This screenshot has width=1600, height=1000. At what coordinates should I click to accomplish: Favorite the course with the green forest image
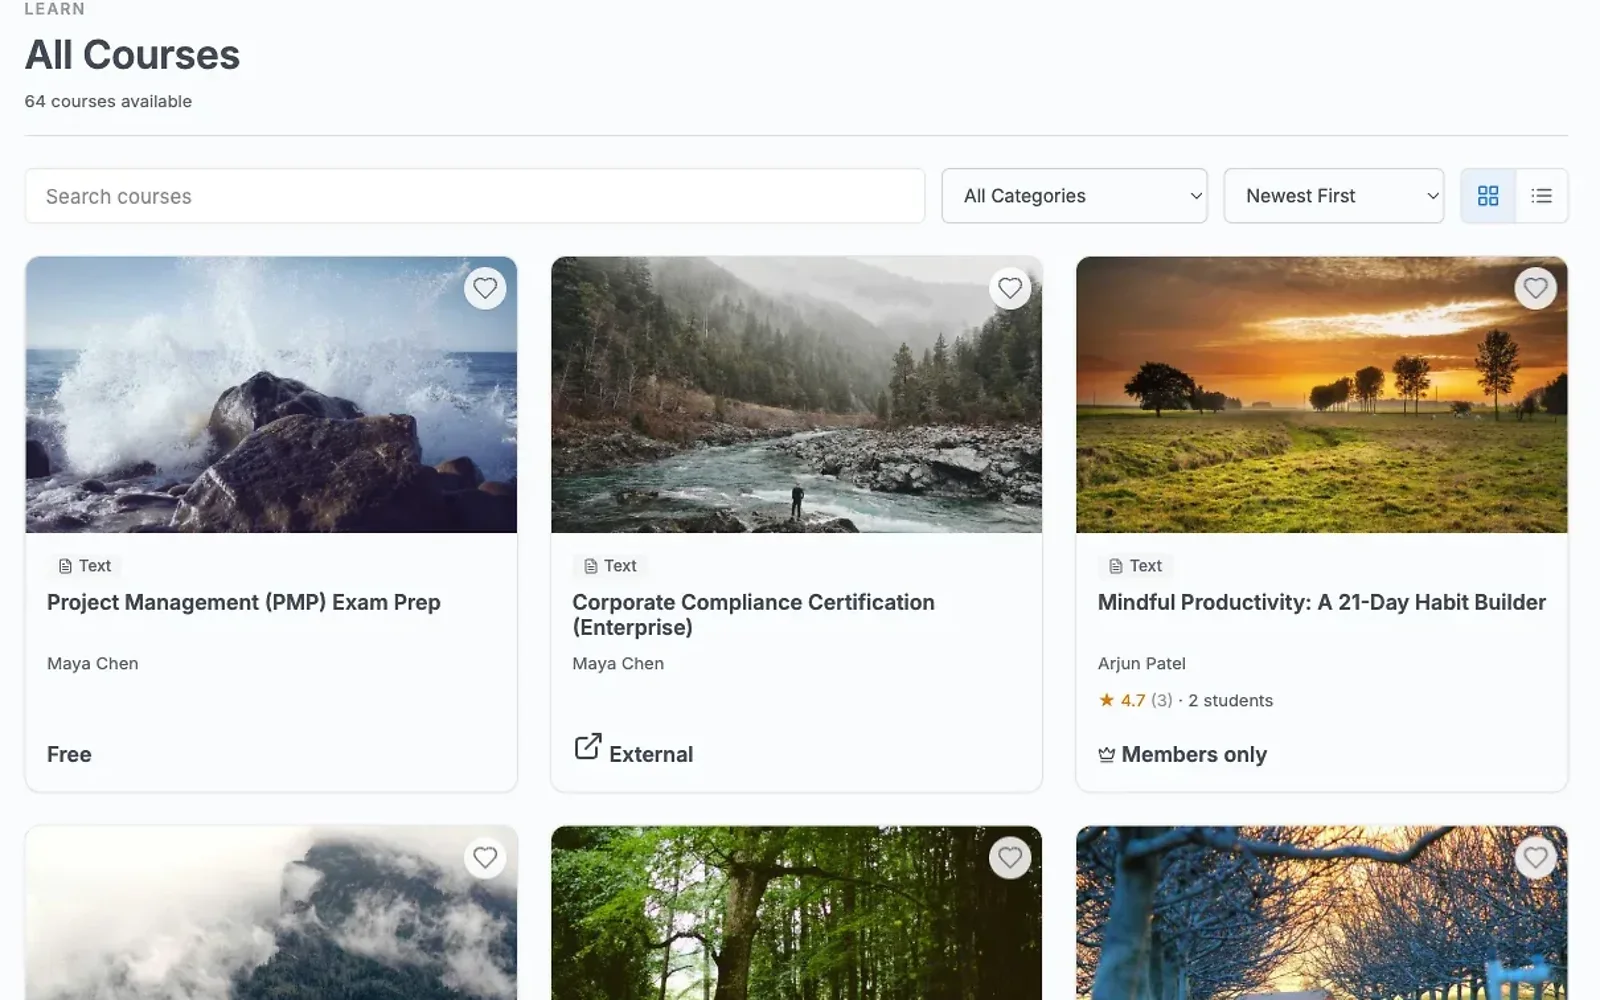[x=1010, y=858]
